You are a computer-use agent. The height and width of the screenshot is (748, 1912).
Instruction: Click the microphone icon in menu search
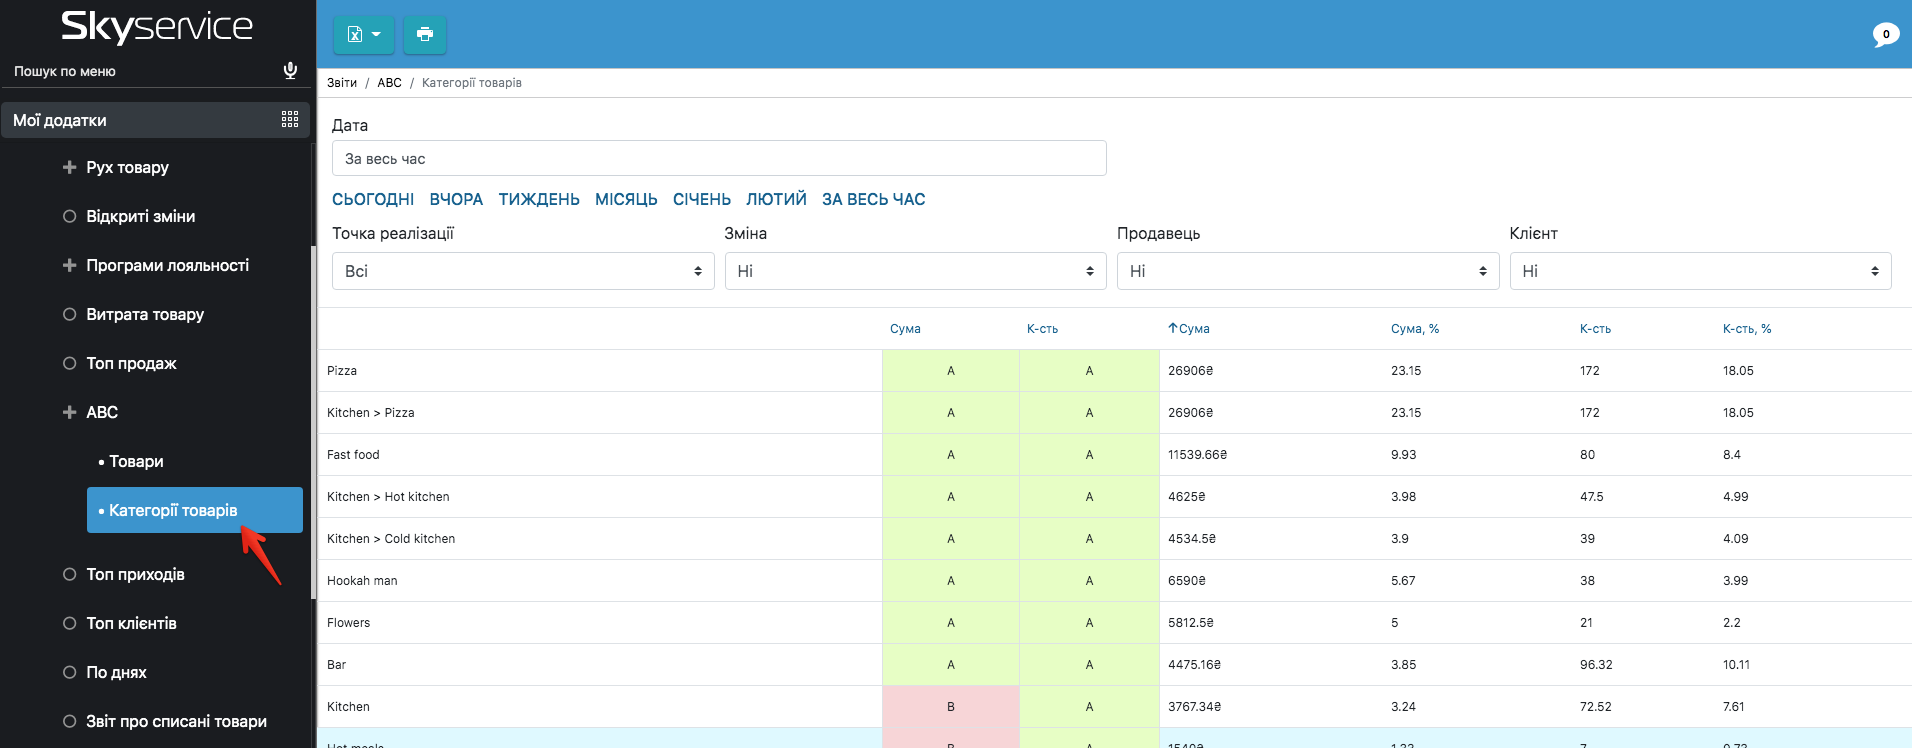[290, 70]
